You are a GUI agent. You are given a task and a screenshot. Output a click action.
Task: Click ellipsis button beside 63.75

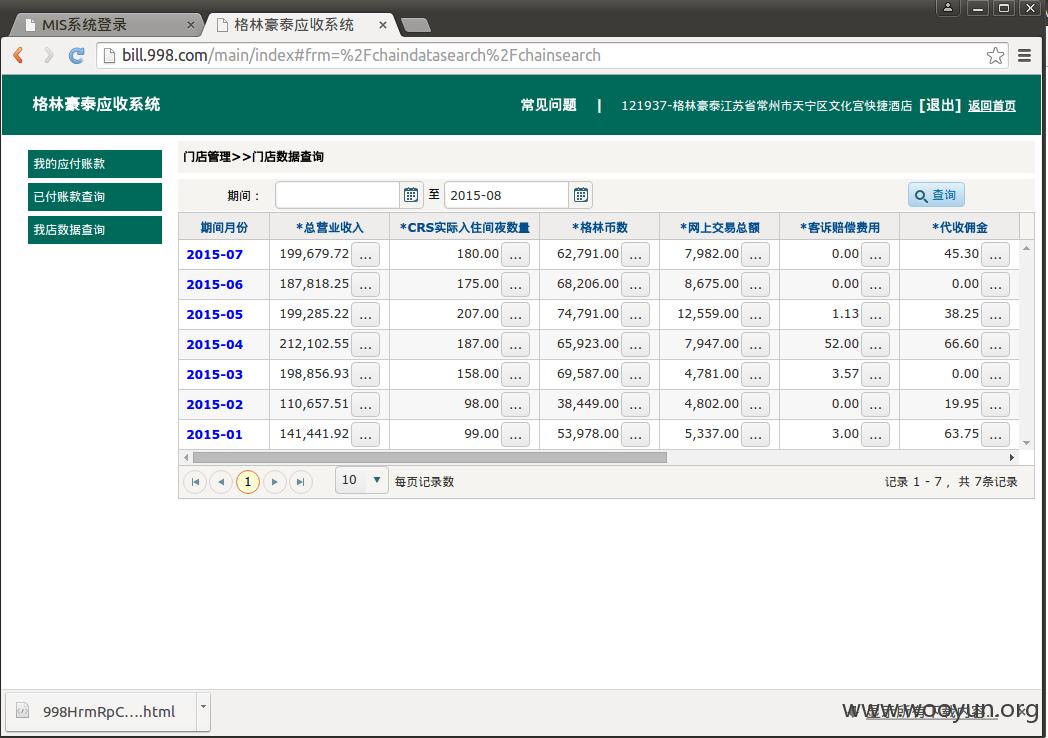[x=995, y=435]
